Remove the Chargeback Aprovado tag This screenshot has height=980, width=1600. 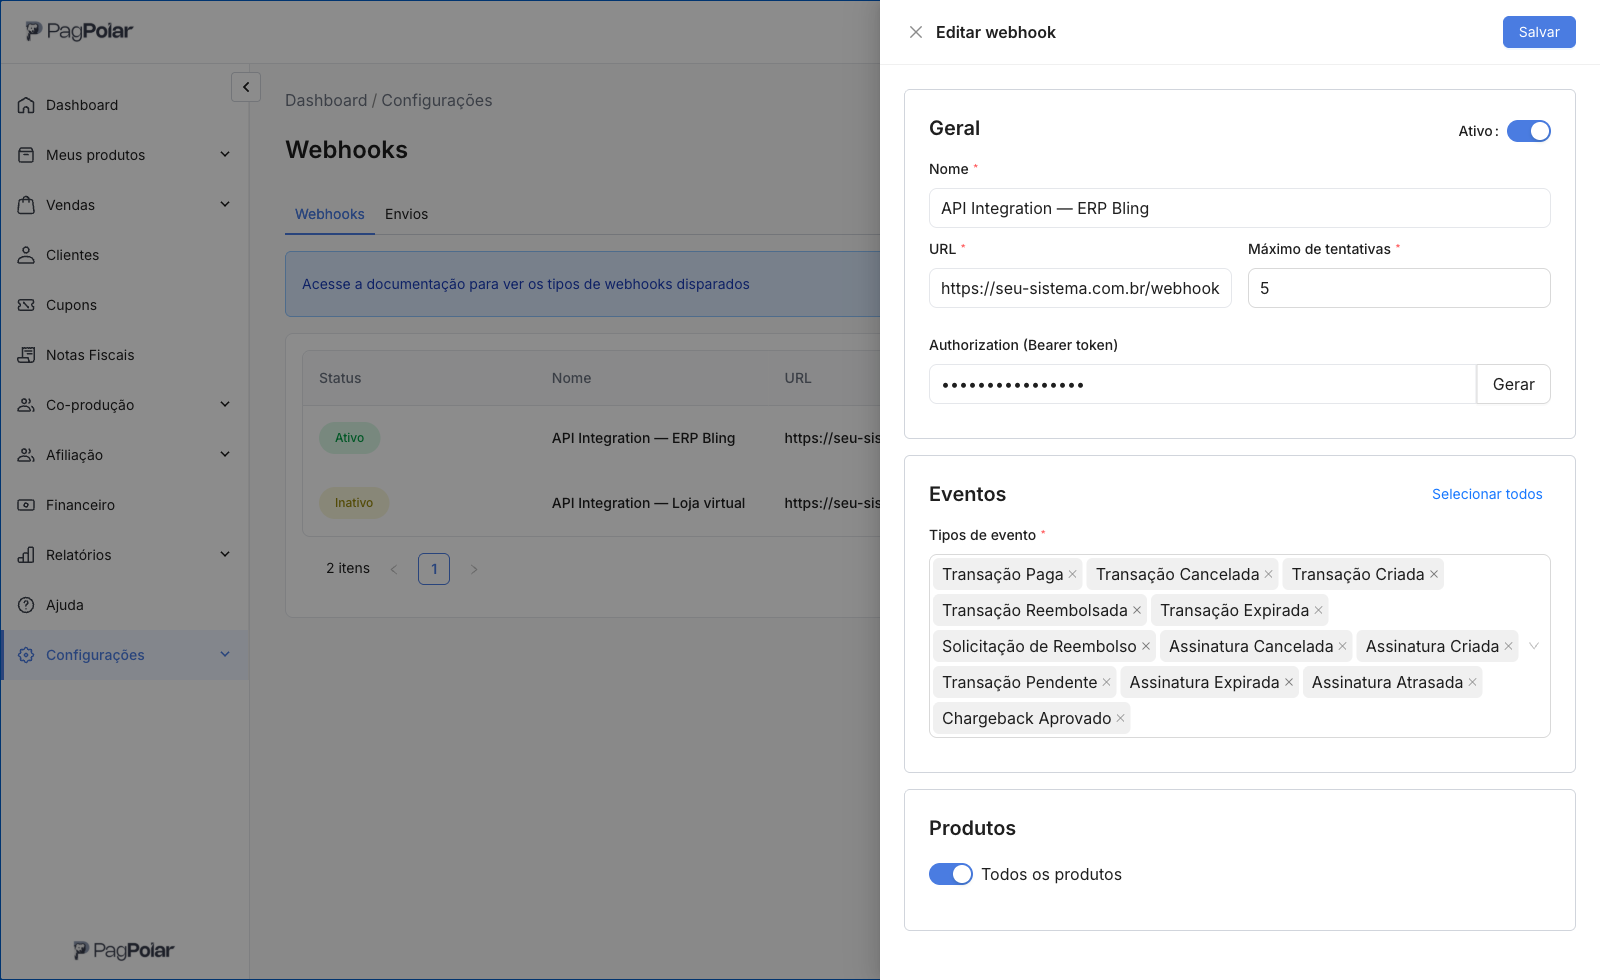click(x=1120, y=718)
